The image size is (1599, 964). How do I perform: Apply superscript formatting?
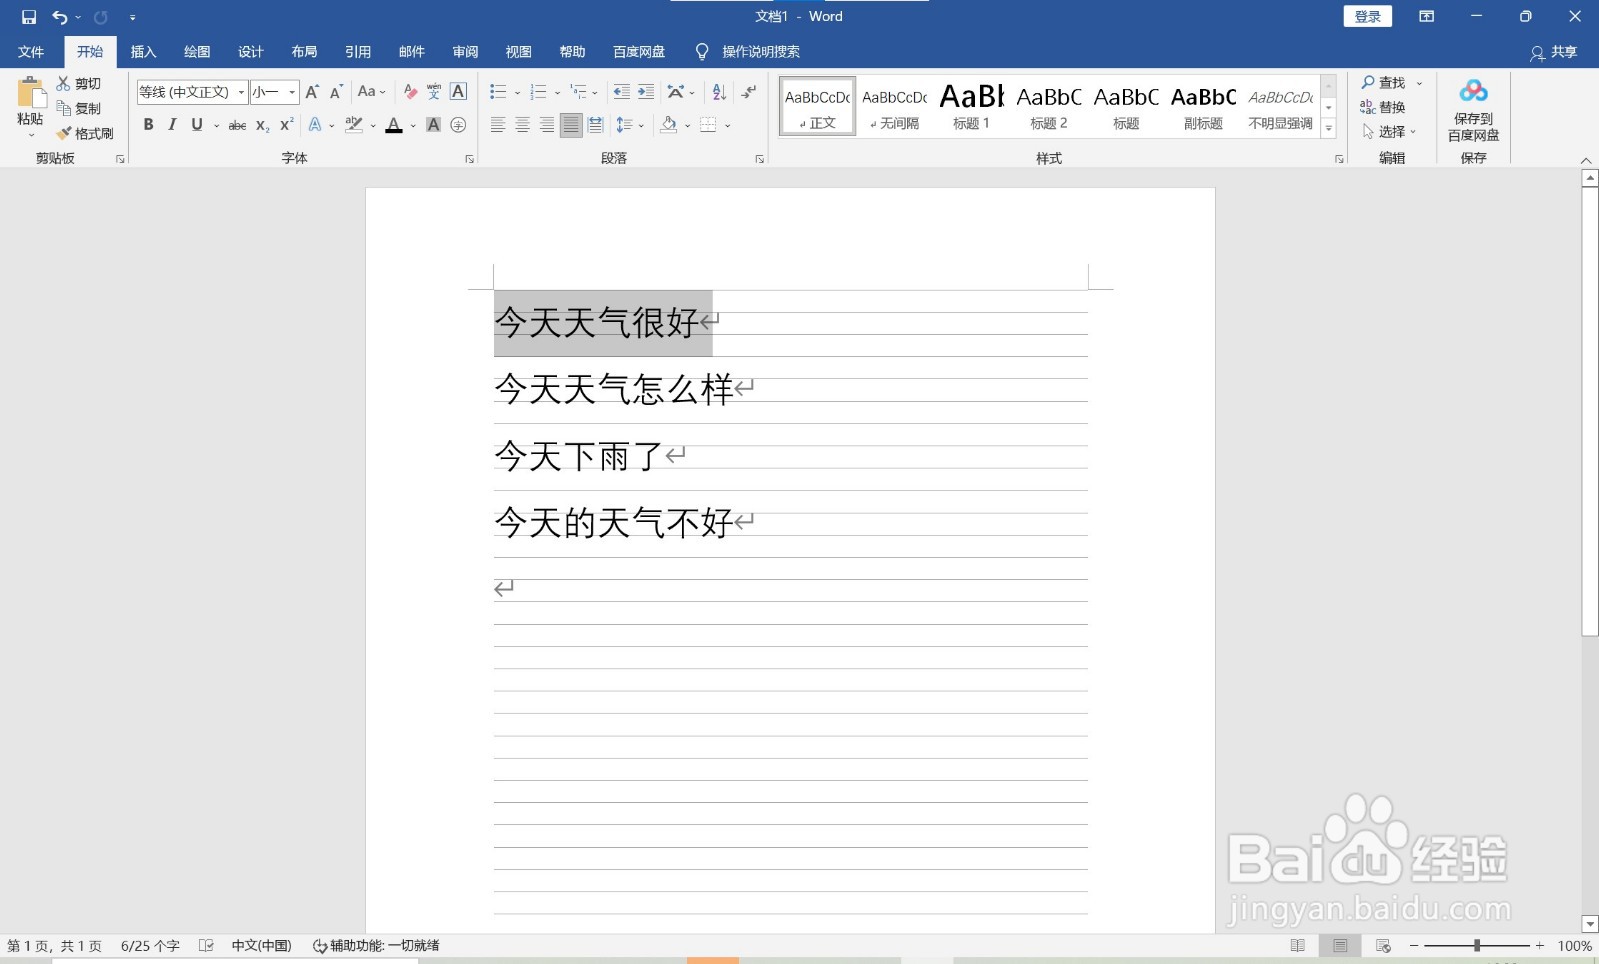click(286, 125)
